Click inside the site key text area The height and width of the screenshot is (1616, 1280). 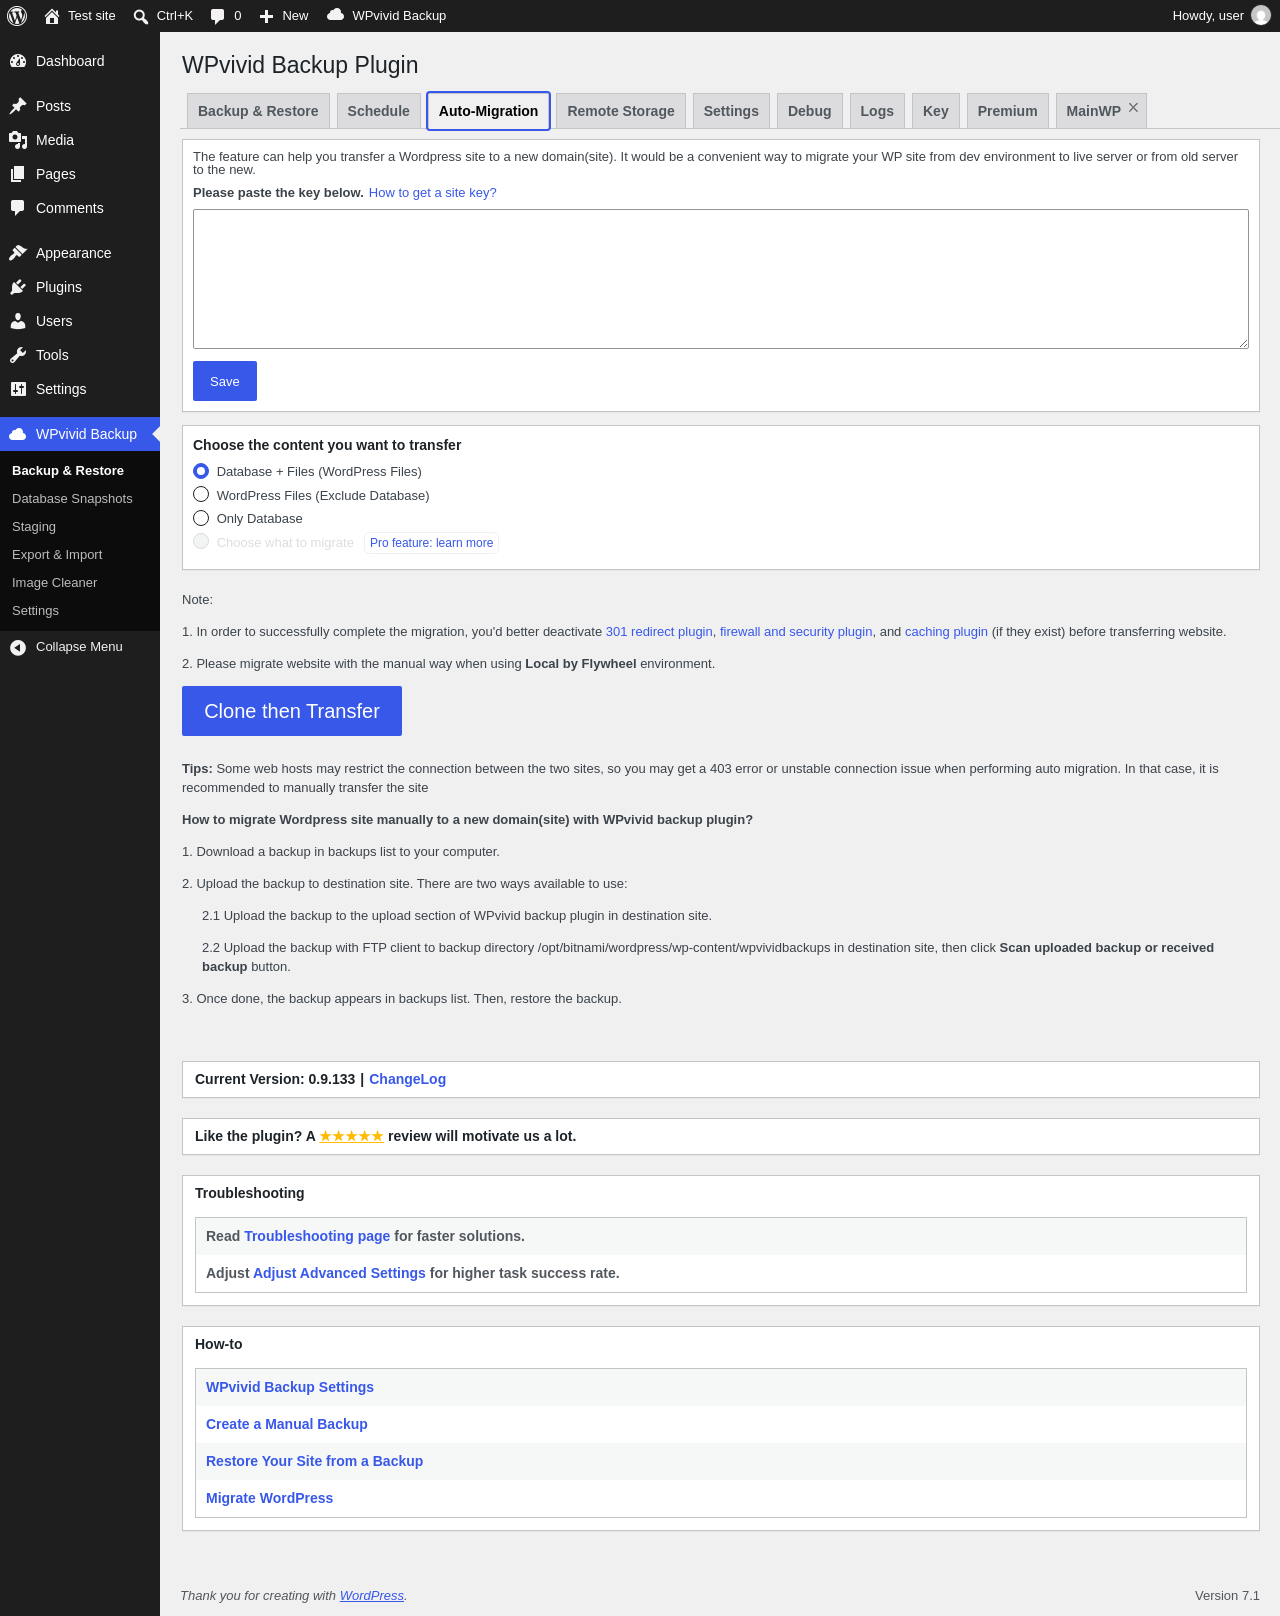pos(721,279)
